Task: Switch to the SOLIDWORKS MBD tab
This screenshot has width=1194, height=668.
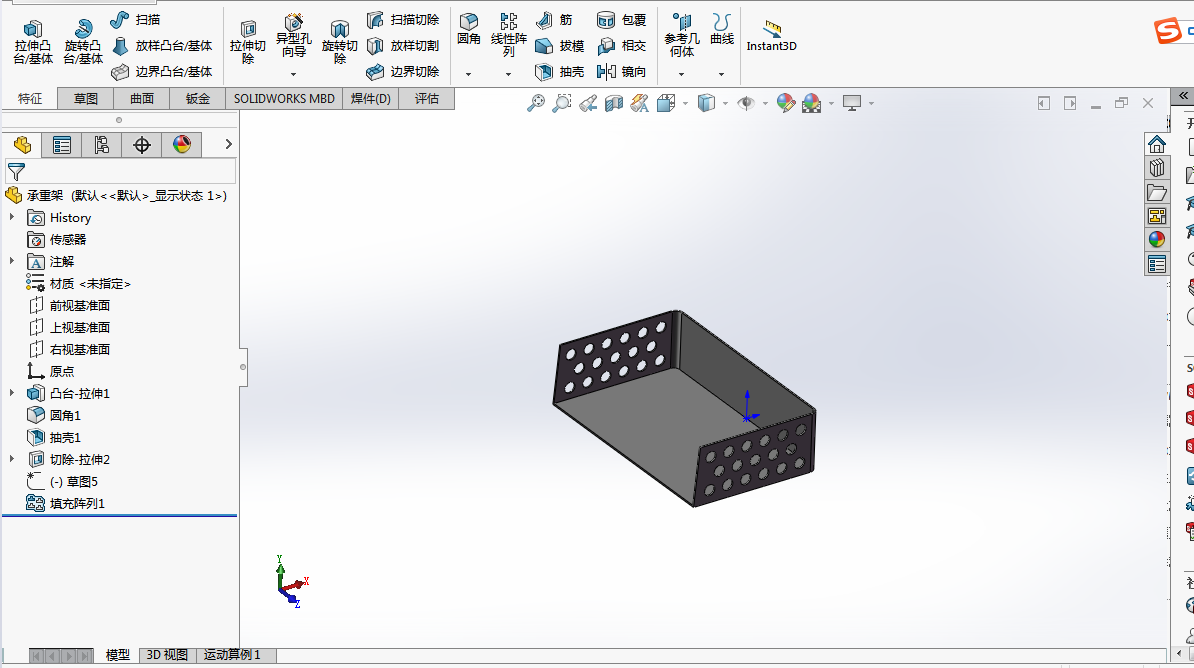Action: click(284, 99)
